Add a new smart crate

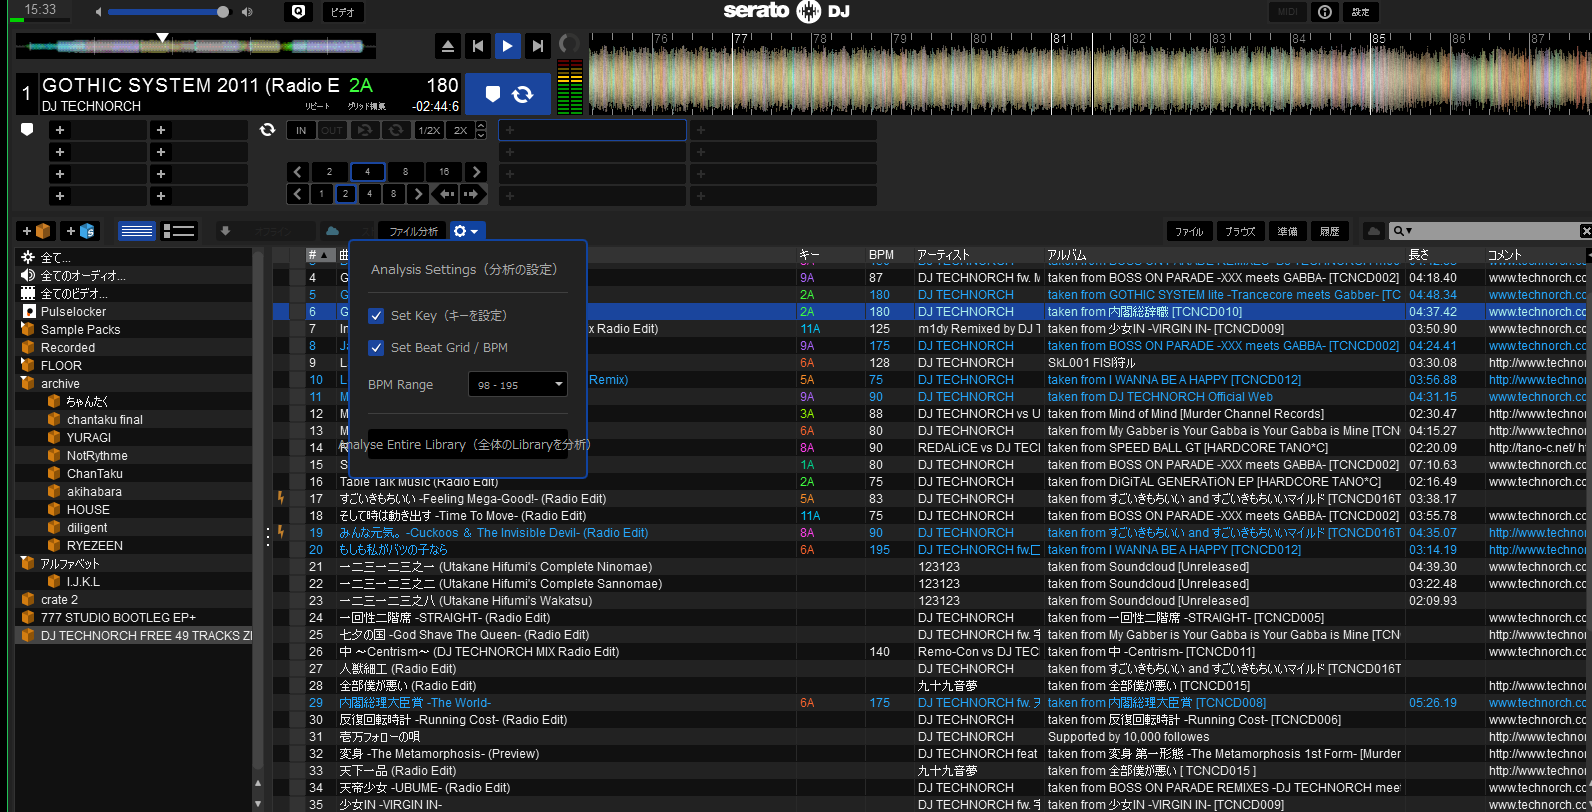tap(81, 231)
